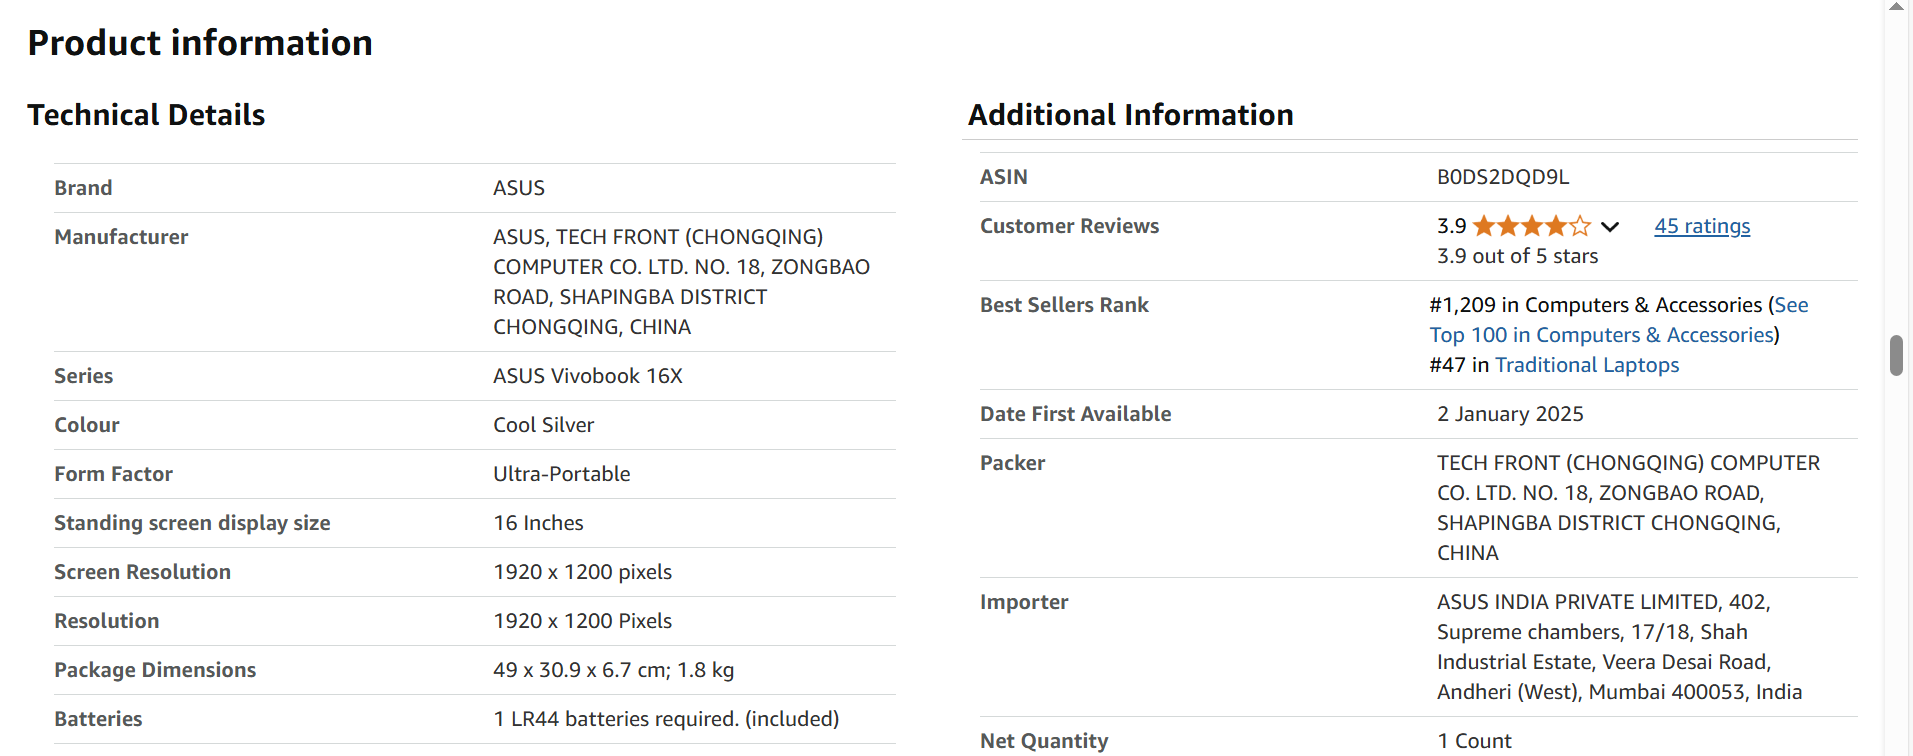This screenshot has height=756, width=1913.
Task: Click the Brand value ASUS
Action: click(x=519, y=188)
